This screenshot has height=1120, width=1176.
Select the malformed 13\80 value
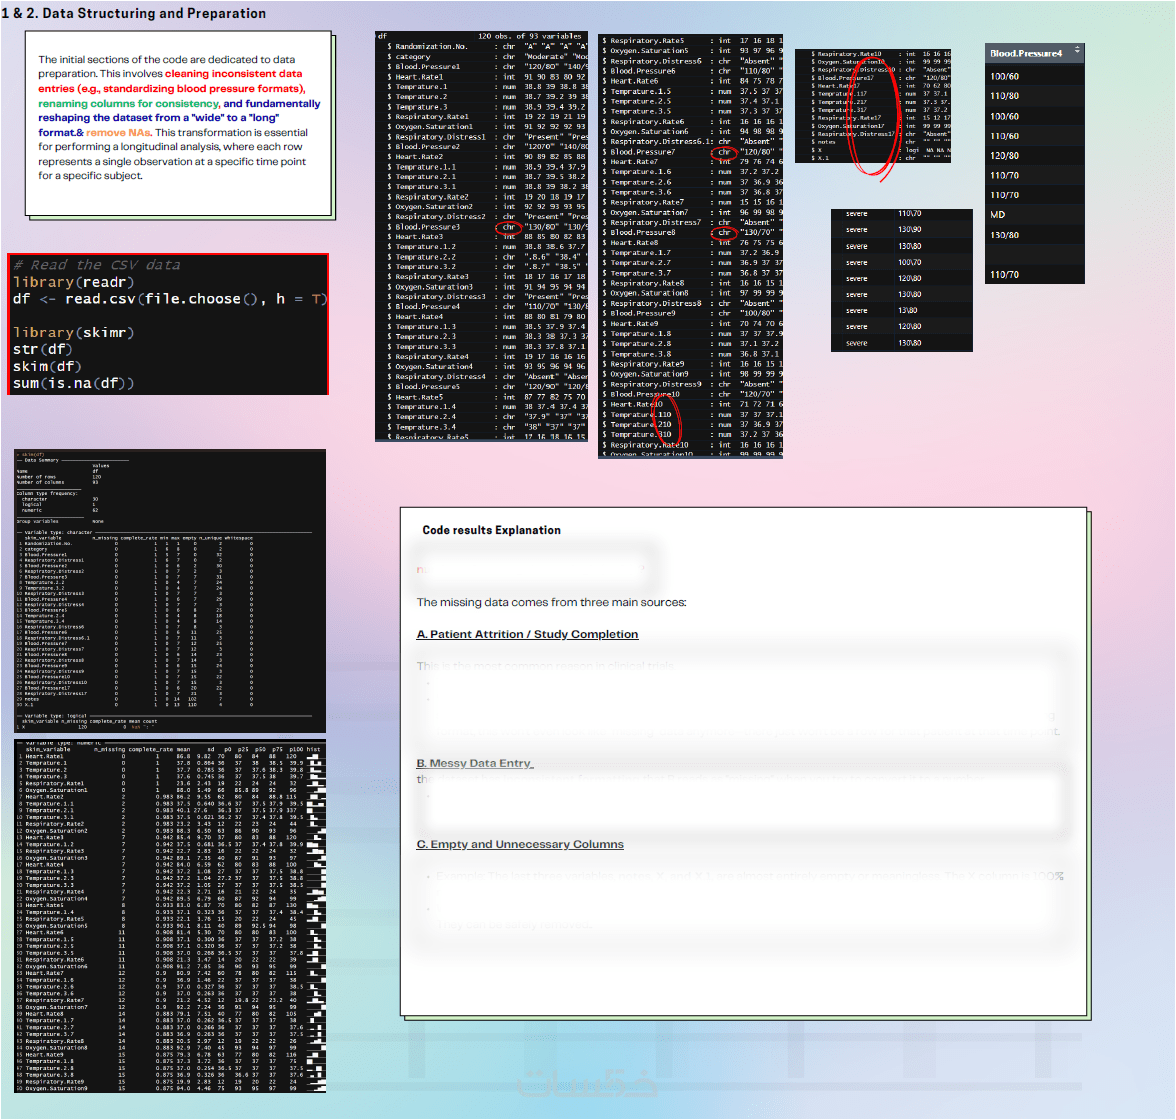(x=908, y=311)
